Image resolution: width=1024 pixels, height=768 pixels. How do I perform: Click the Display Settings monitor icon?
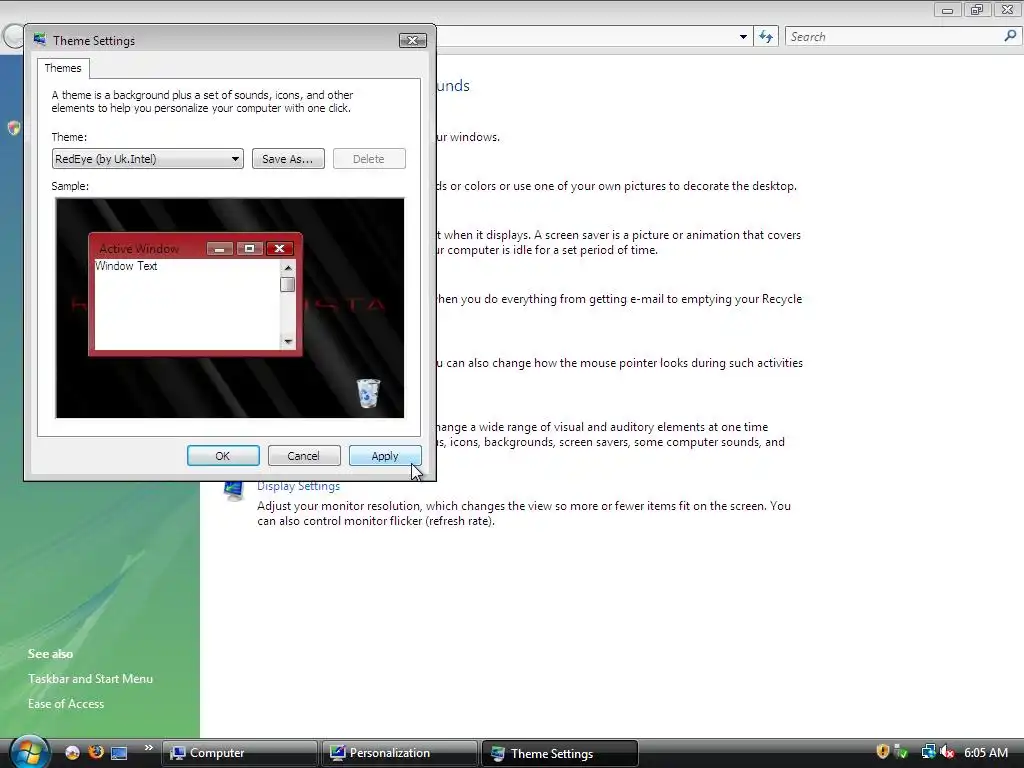[x=233, y=490]
